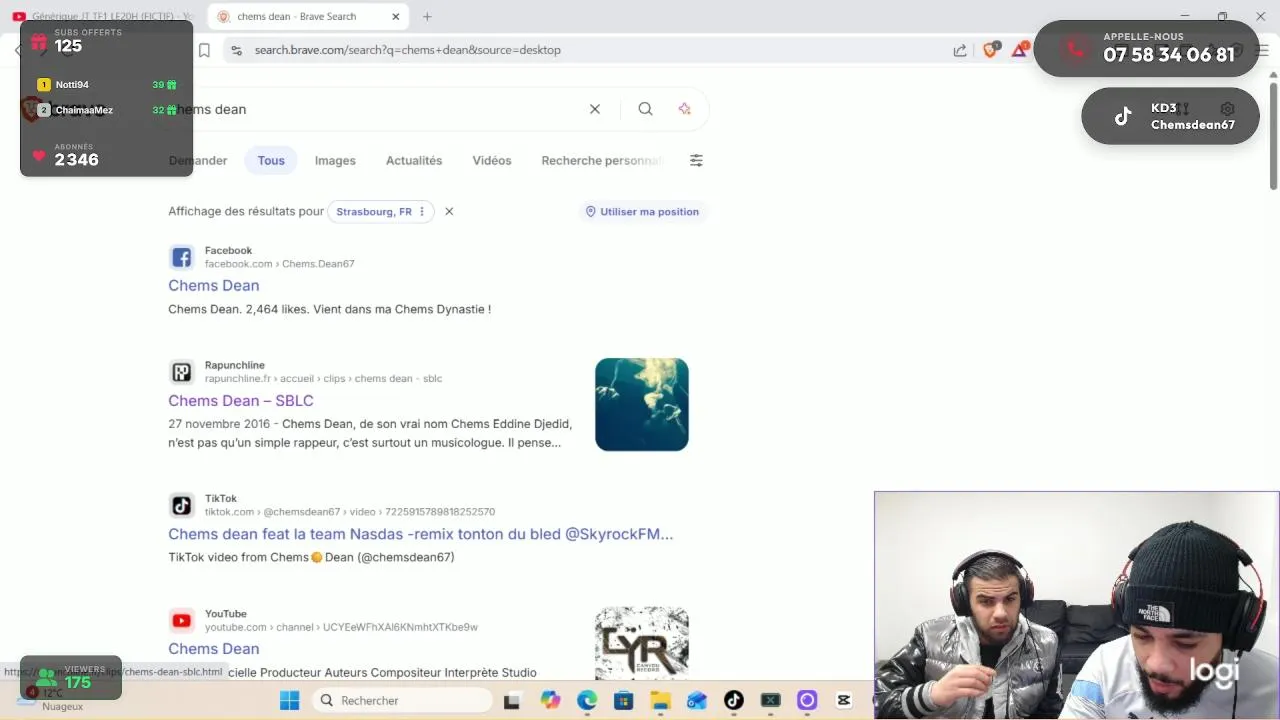Switch to the Actualités tab
Image resolution: width=1280 pixels, height=720 pixels.
pyautogui.click(x=414, y=160)
